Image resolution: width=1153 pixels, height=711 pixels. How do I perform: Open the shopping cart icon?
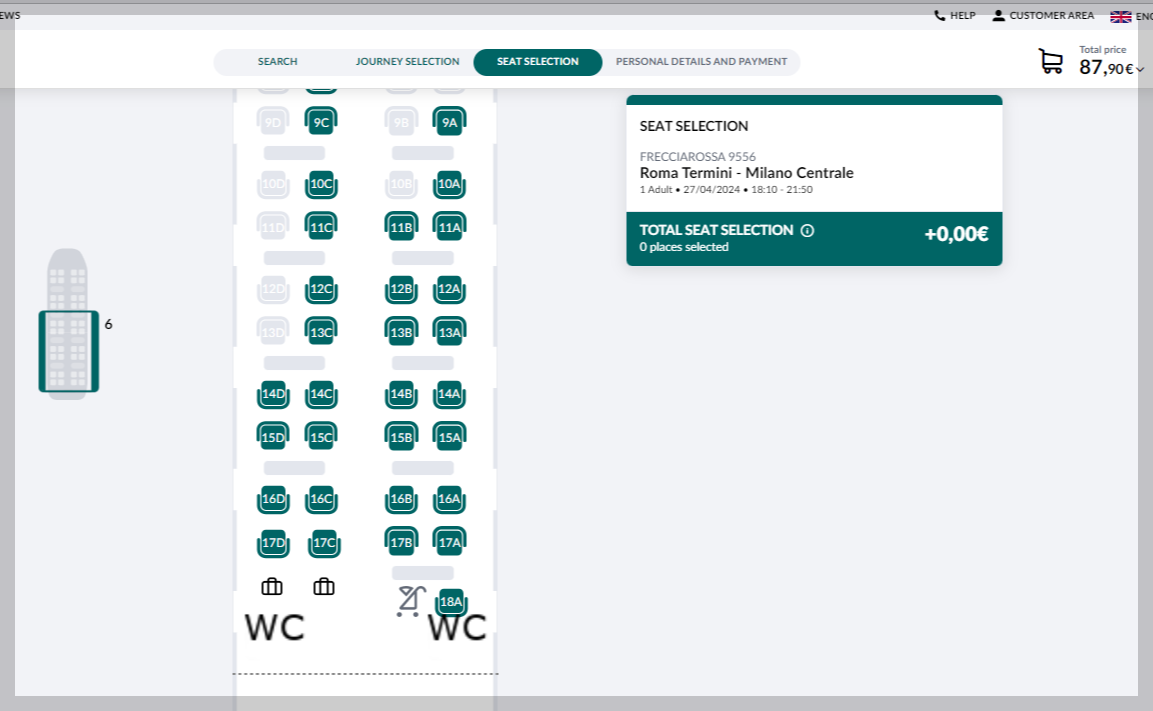click(1051, 61)
